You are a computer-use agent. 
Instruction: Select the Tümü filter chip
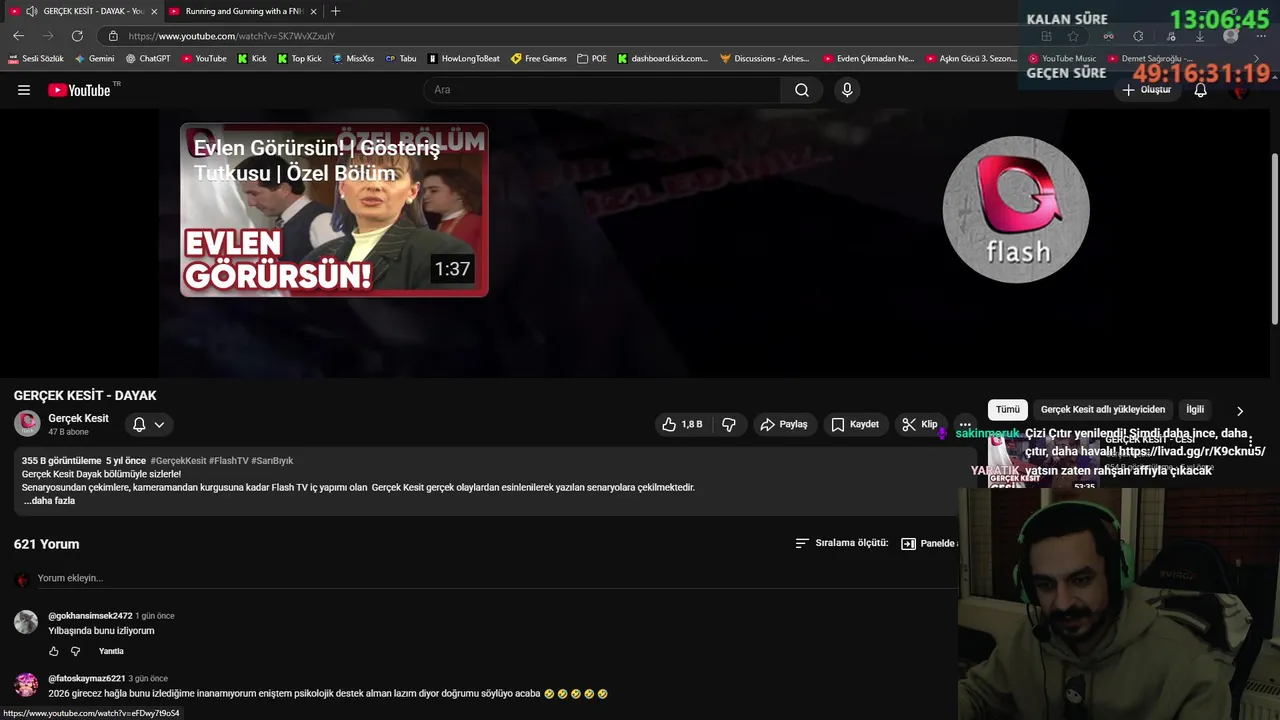click(x=1007, y=410)
